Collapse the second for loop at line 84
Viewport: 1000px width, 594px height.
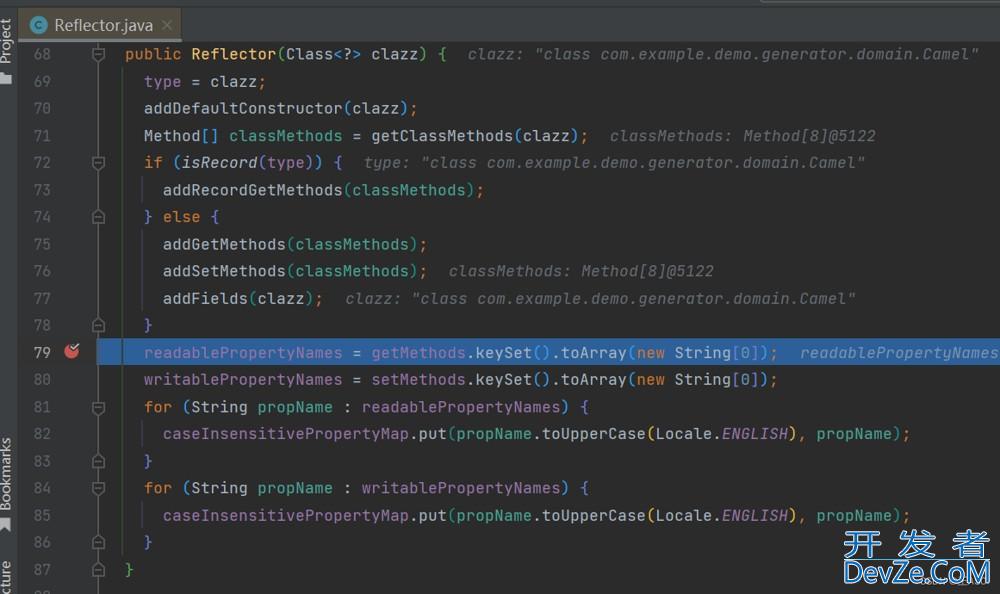tap(98, 488)
